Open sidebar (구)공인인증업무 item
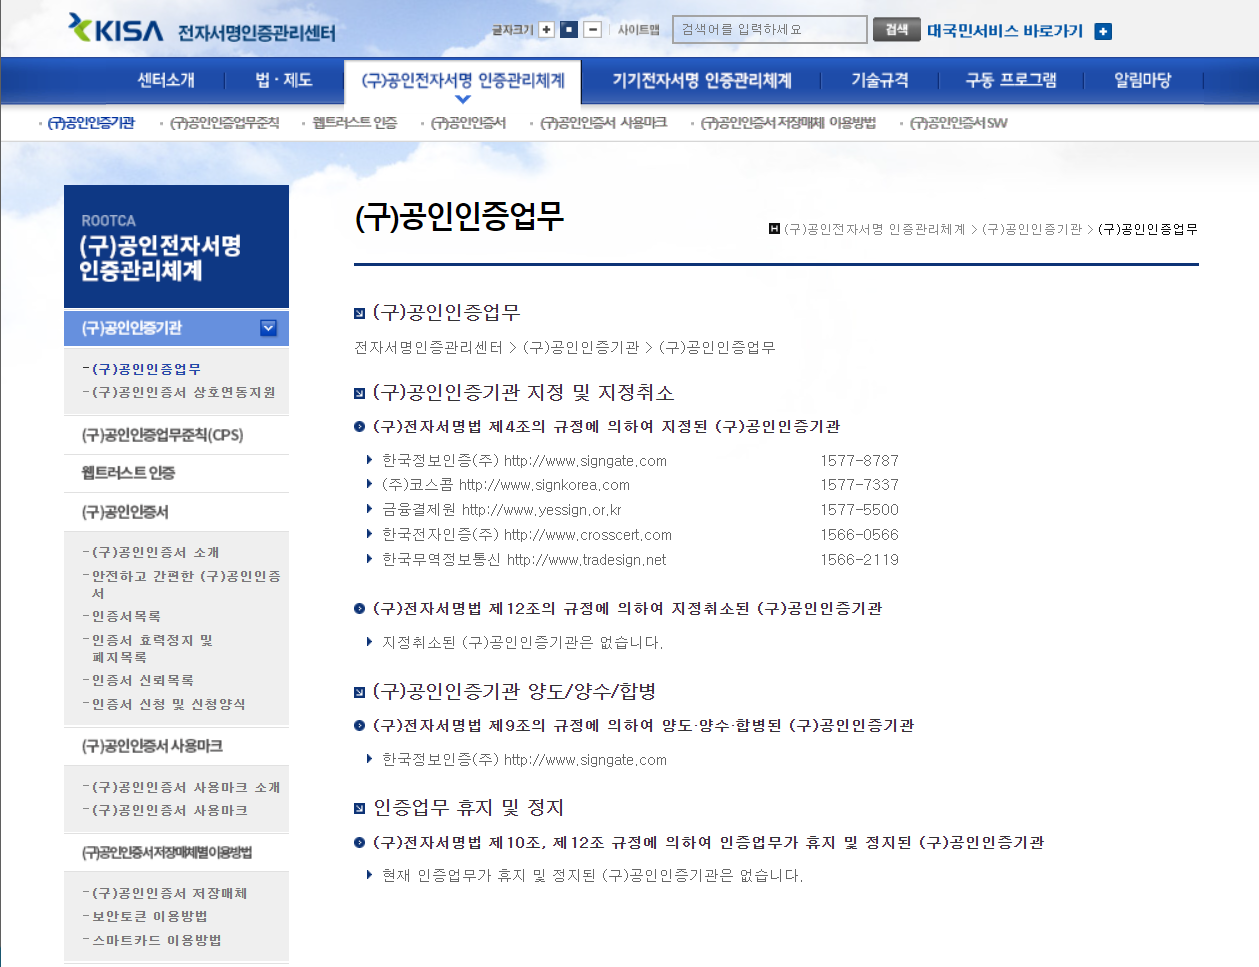 click(146, 369)
